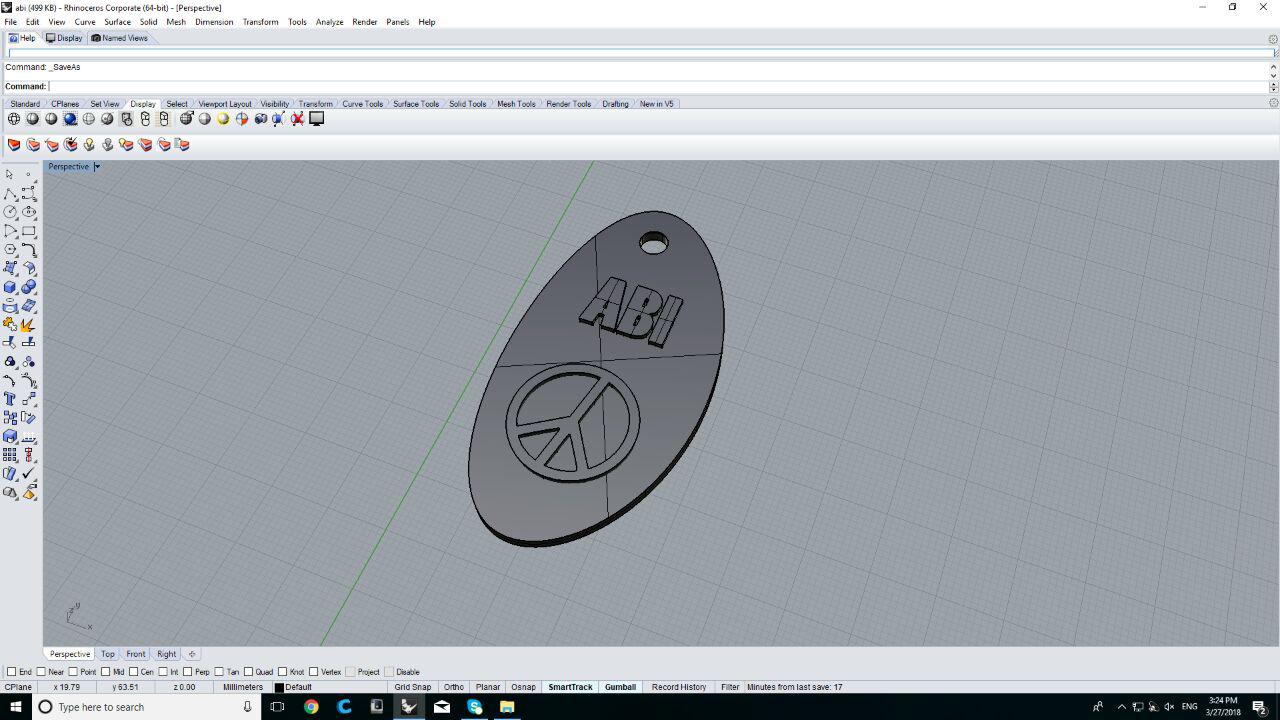This screenshot has width=1280, height=720.
Task: Select the Ellipse tool
Action: click(29, 212)
